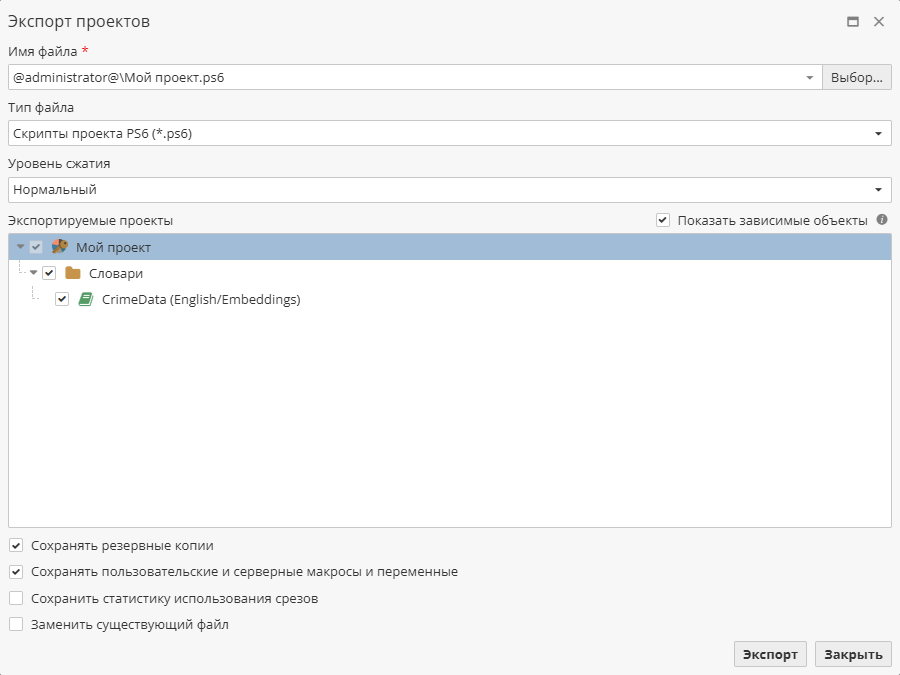
Task: Disable Сохранять резервные копии
Action: coord(16,545)
